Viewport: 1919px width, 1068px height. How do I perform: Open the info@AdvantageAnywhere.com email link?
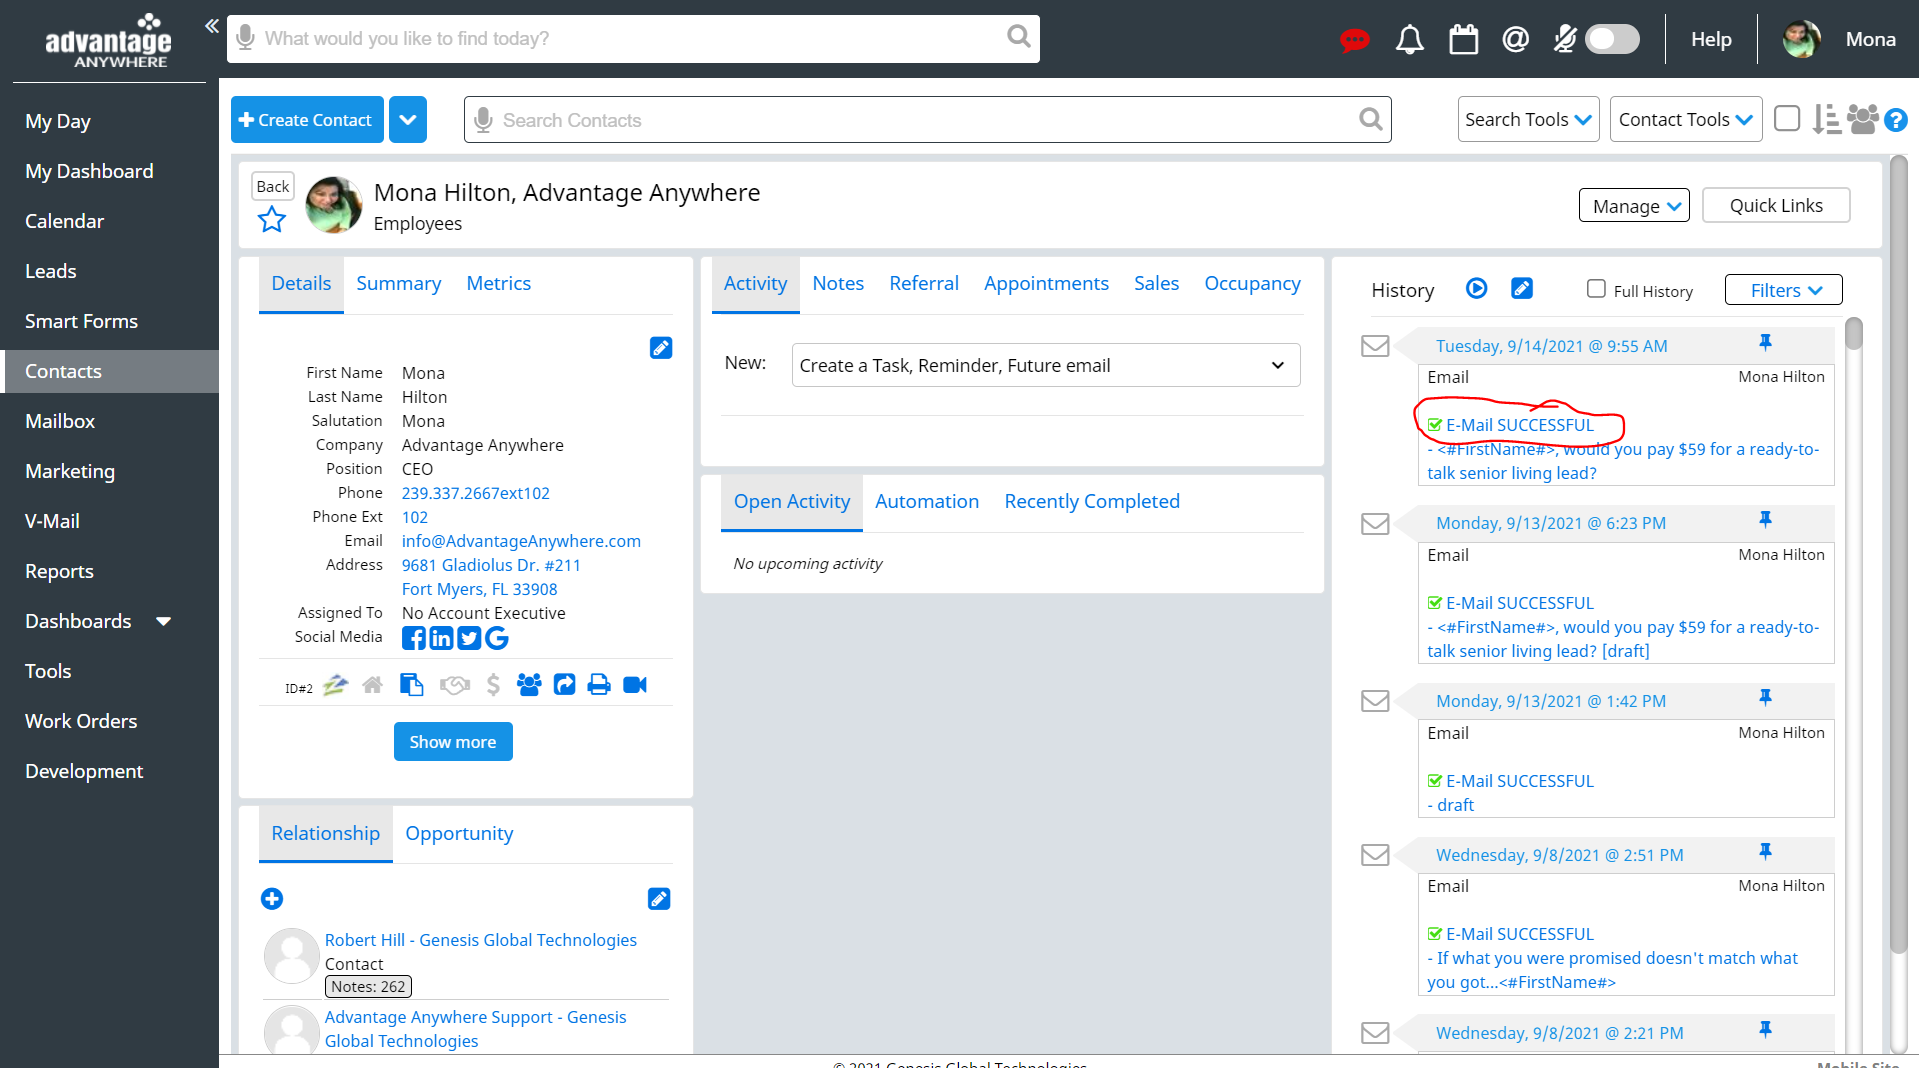(x=521, y=541)
